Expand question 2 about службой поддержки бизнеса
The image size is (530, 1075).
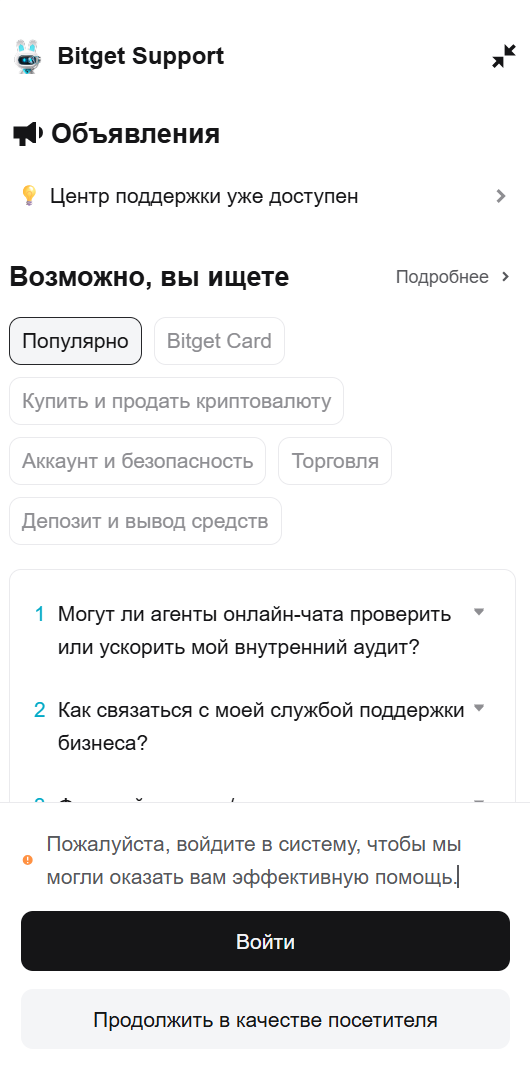(479, 708)
